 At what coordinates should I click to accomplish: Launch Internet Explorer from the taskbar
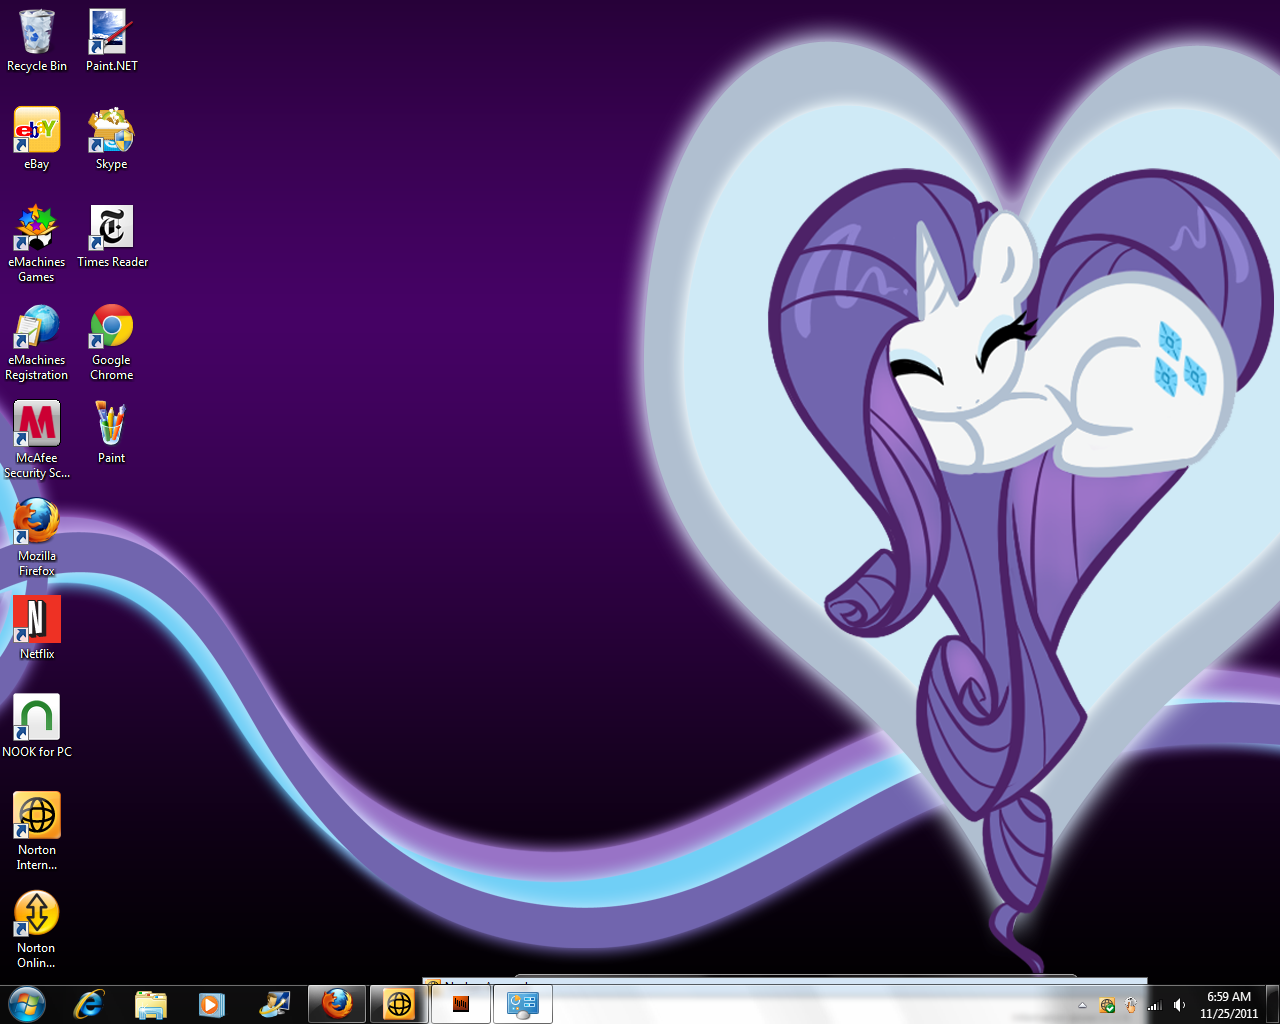pyautogui.click(x=89, y=1004)
